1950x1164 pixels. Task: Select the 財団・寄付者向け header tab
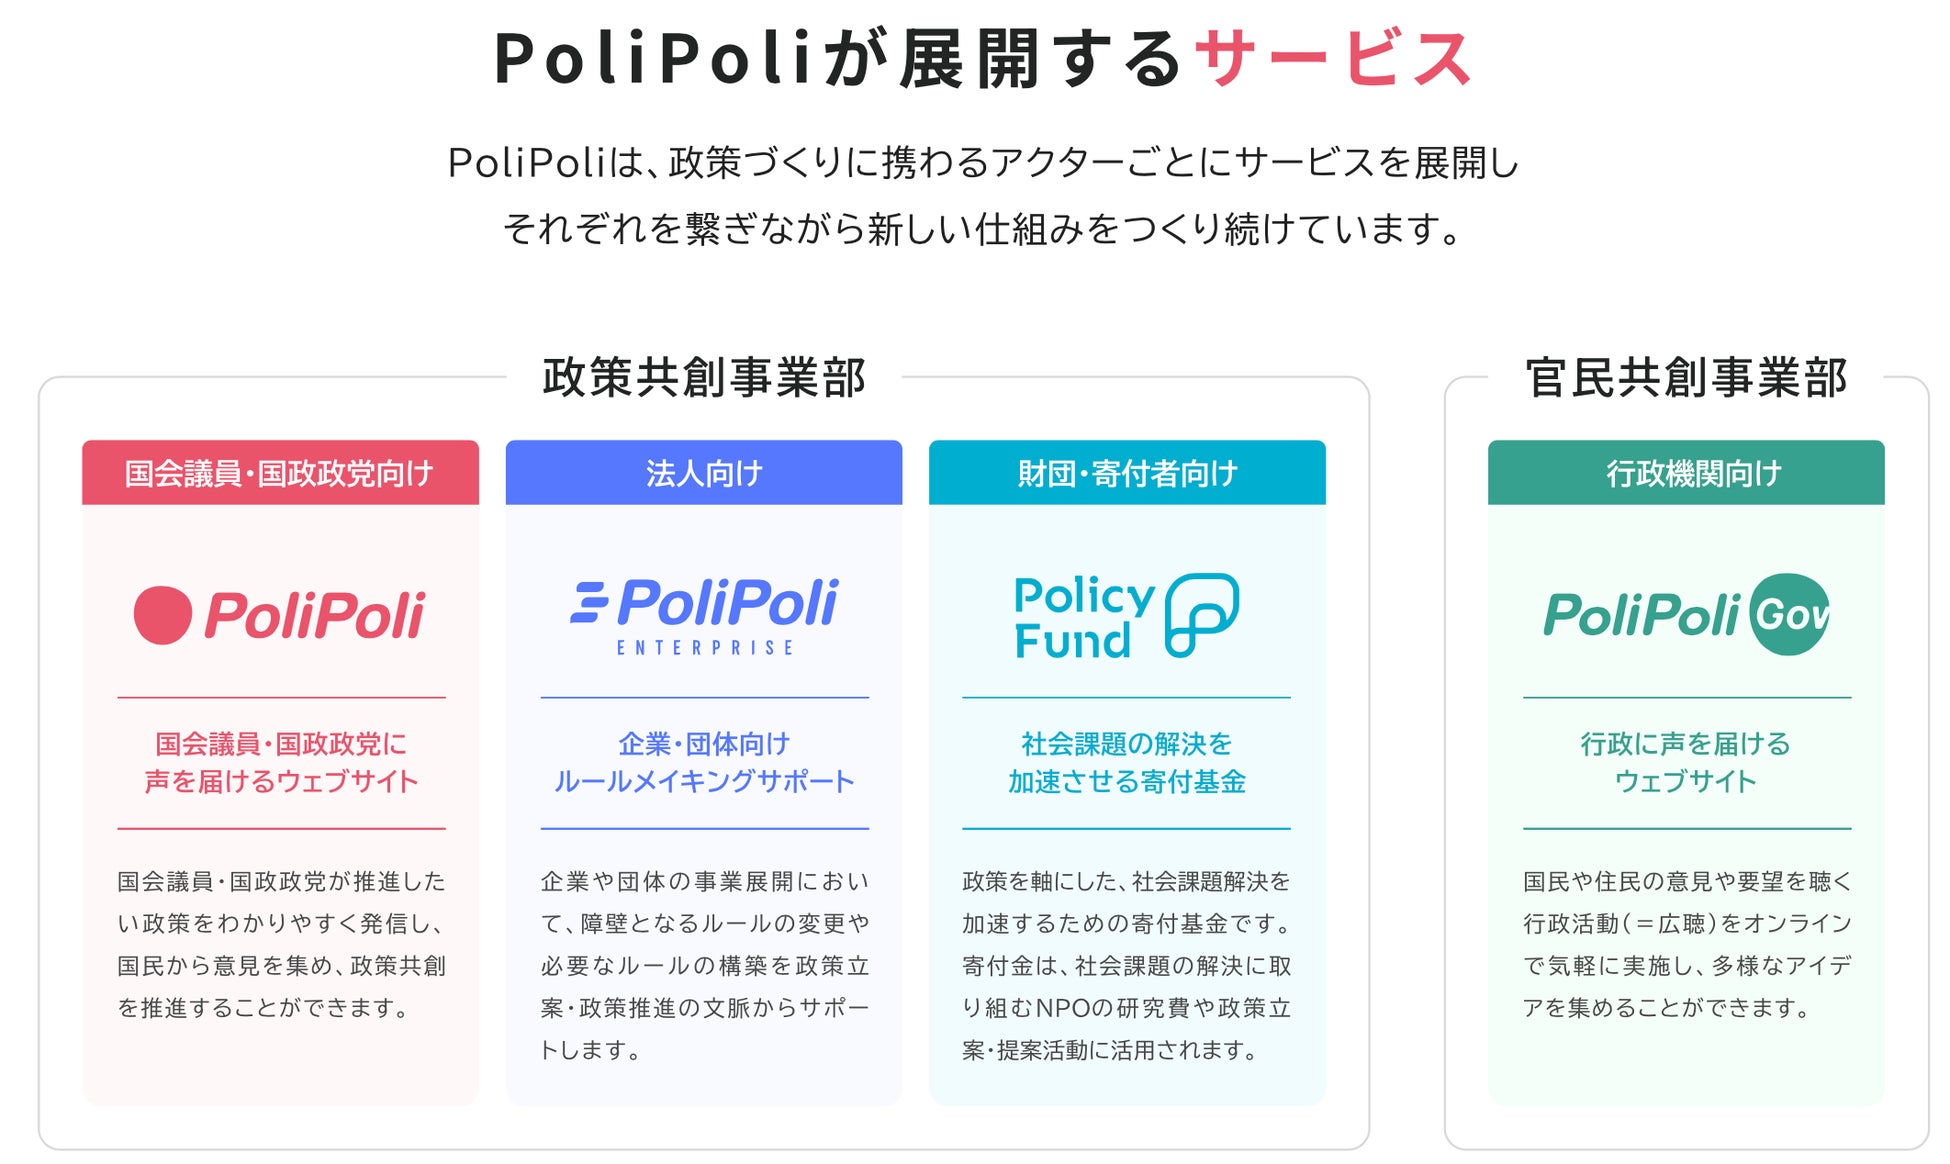(1127, 473)
